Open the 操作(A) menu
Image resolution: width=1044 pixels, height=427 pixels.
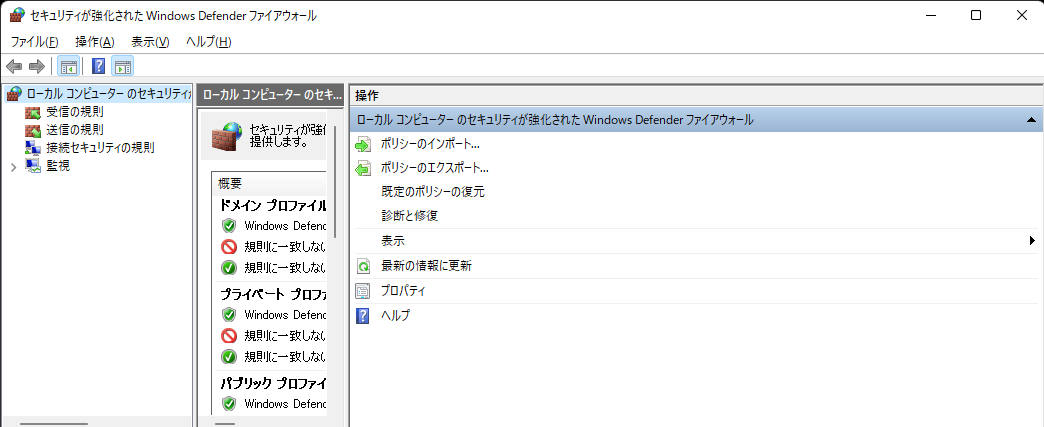[x=94, y=42]
